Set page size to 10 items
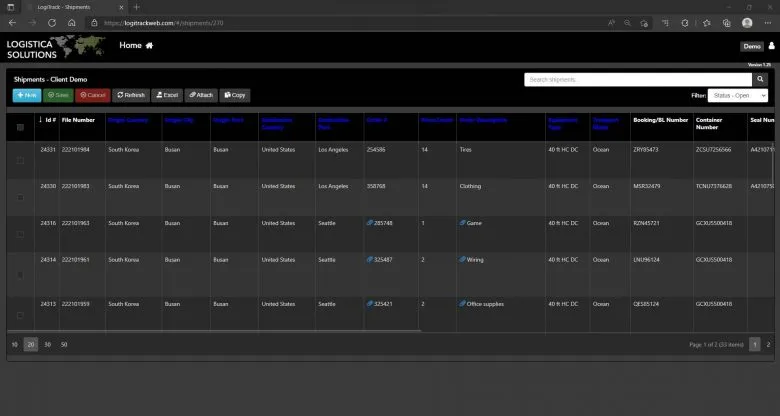This screenshot has height=416, width=780. click(14, 344)
